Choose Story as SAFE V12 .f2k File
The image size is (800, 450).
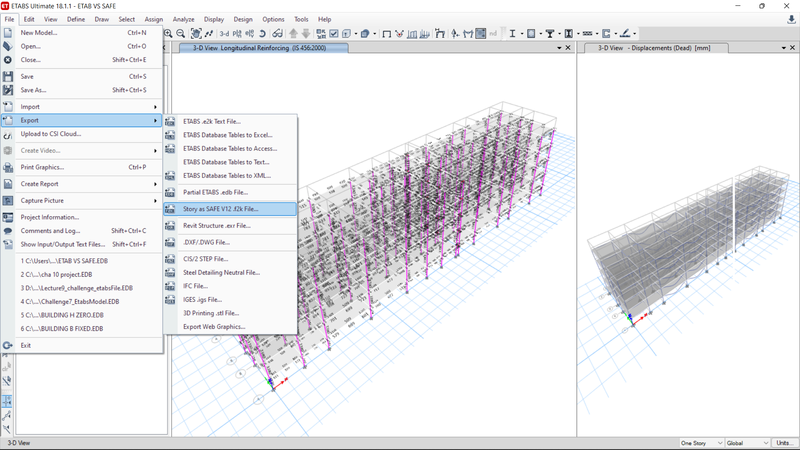230,209
